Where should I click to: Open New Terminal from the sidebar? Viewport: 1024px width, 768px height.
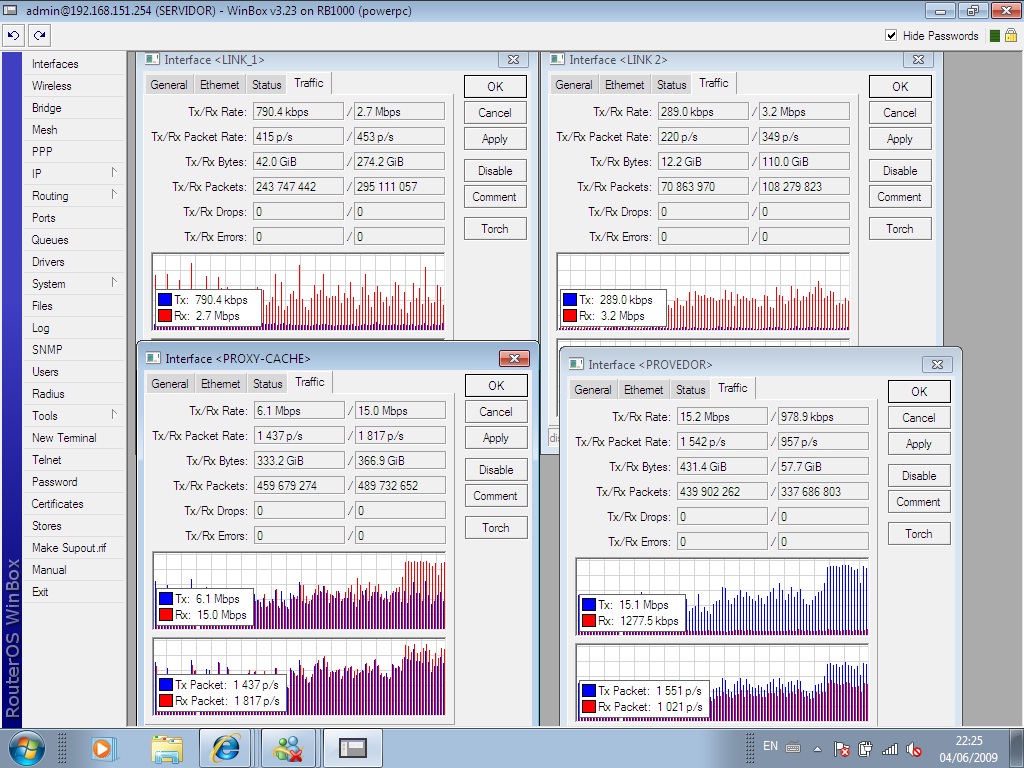74,438
